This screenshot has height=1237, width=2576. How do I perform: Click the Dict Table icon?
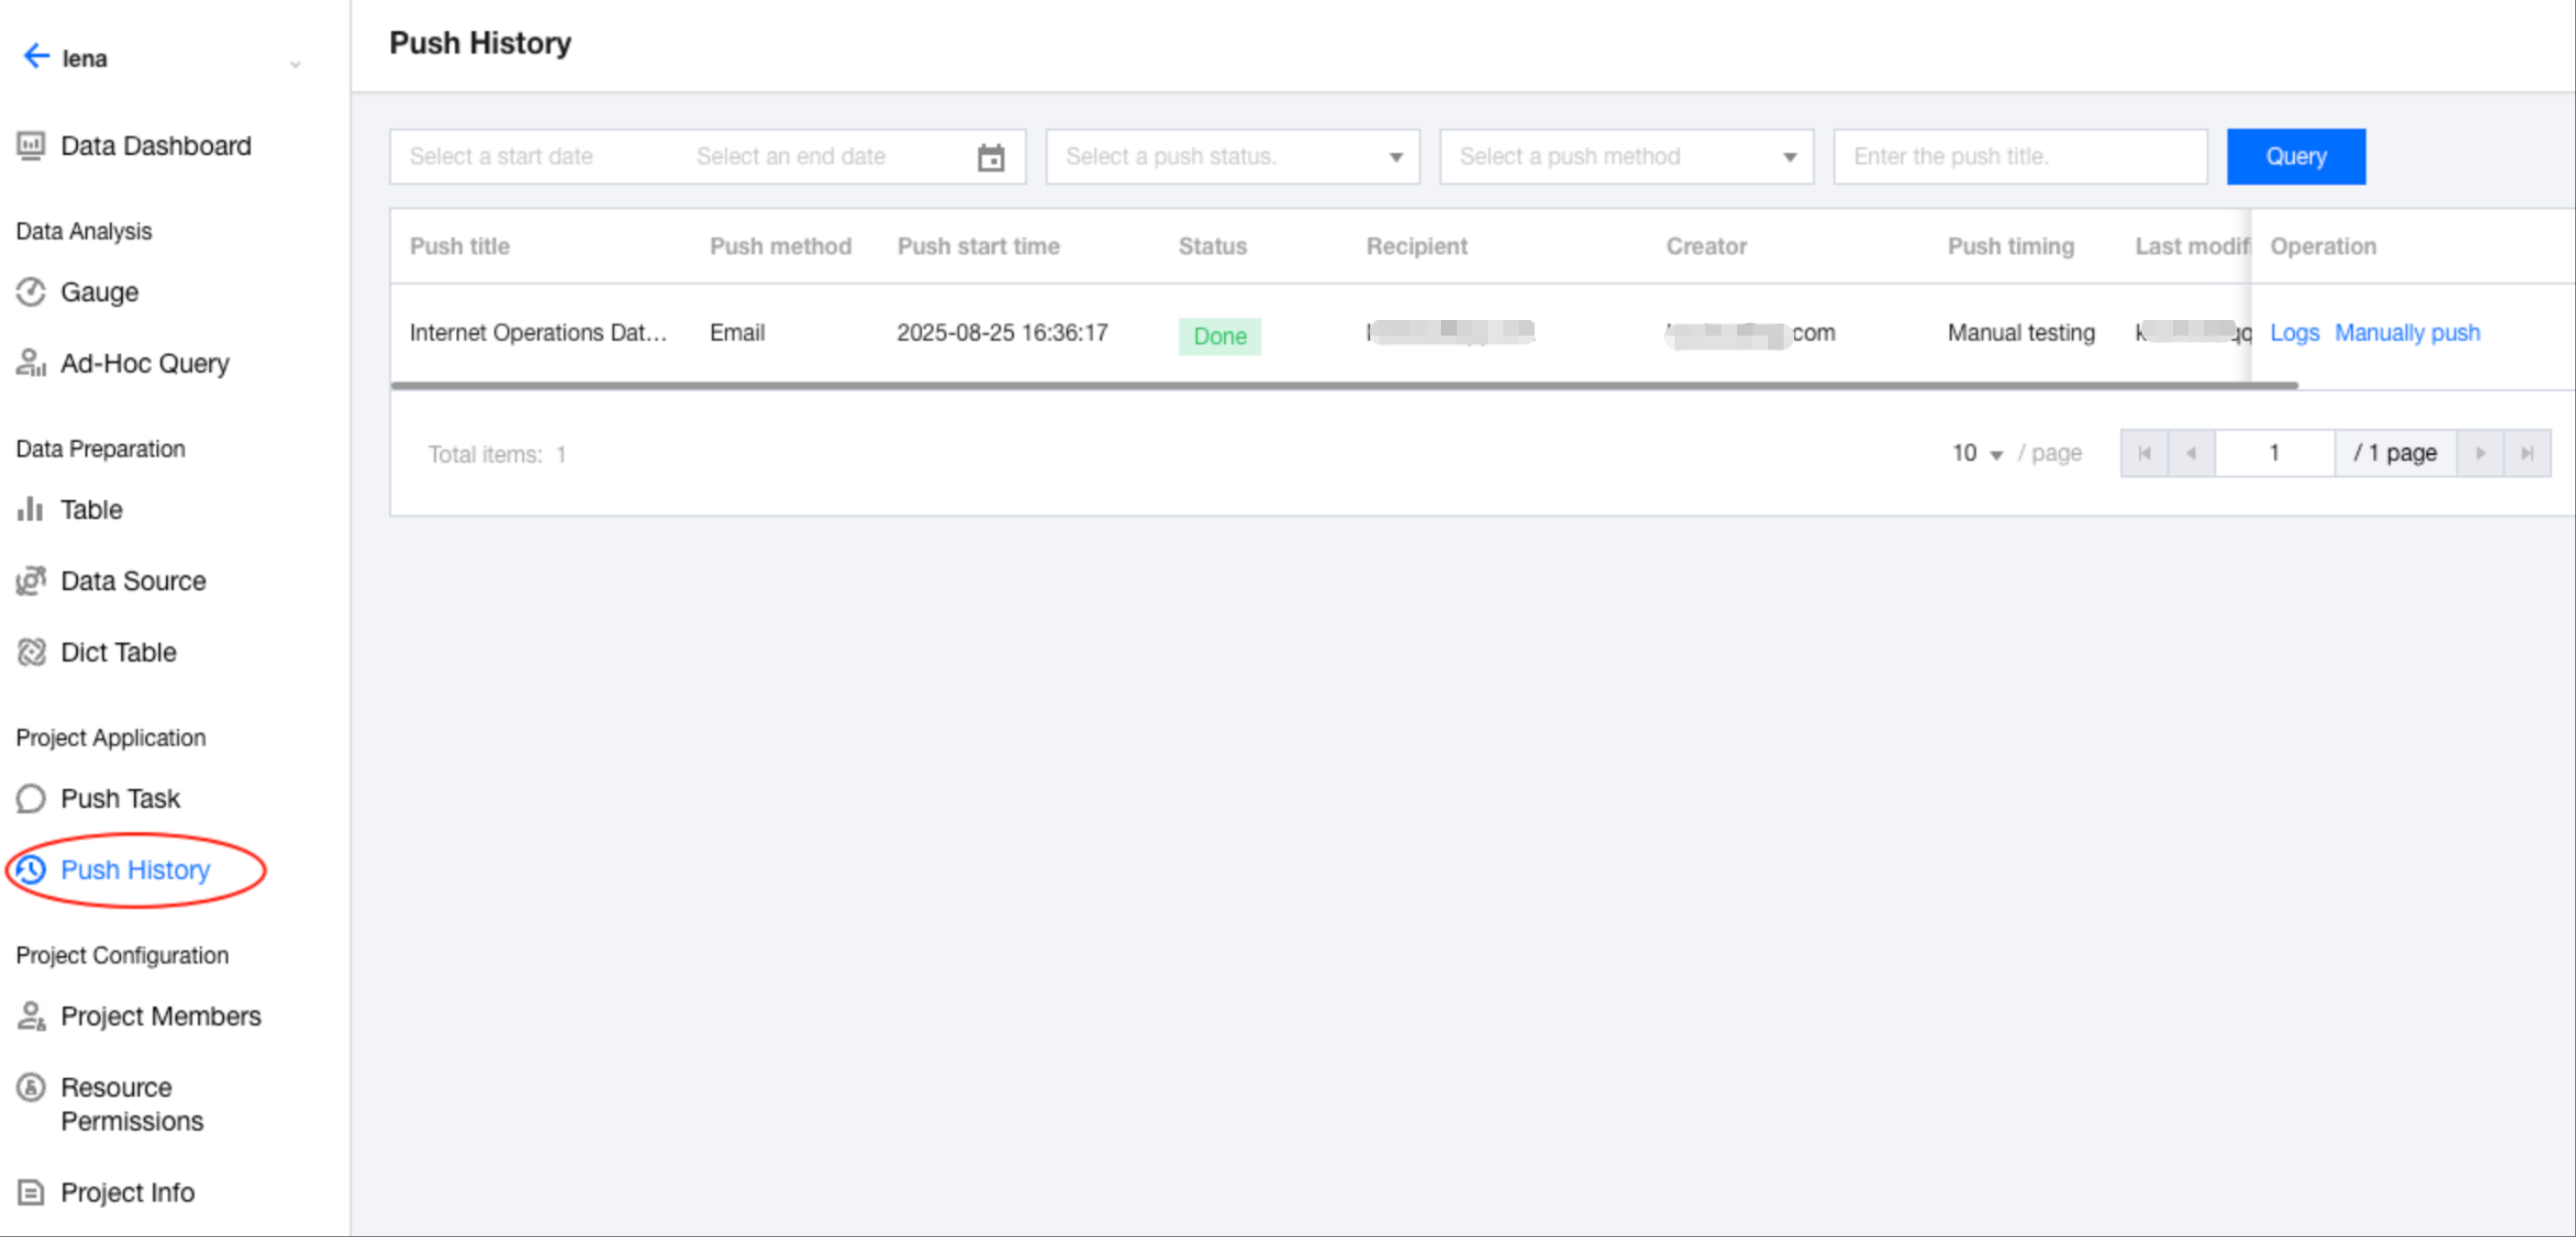31,652
